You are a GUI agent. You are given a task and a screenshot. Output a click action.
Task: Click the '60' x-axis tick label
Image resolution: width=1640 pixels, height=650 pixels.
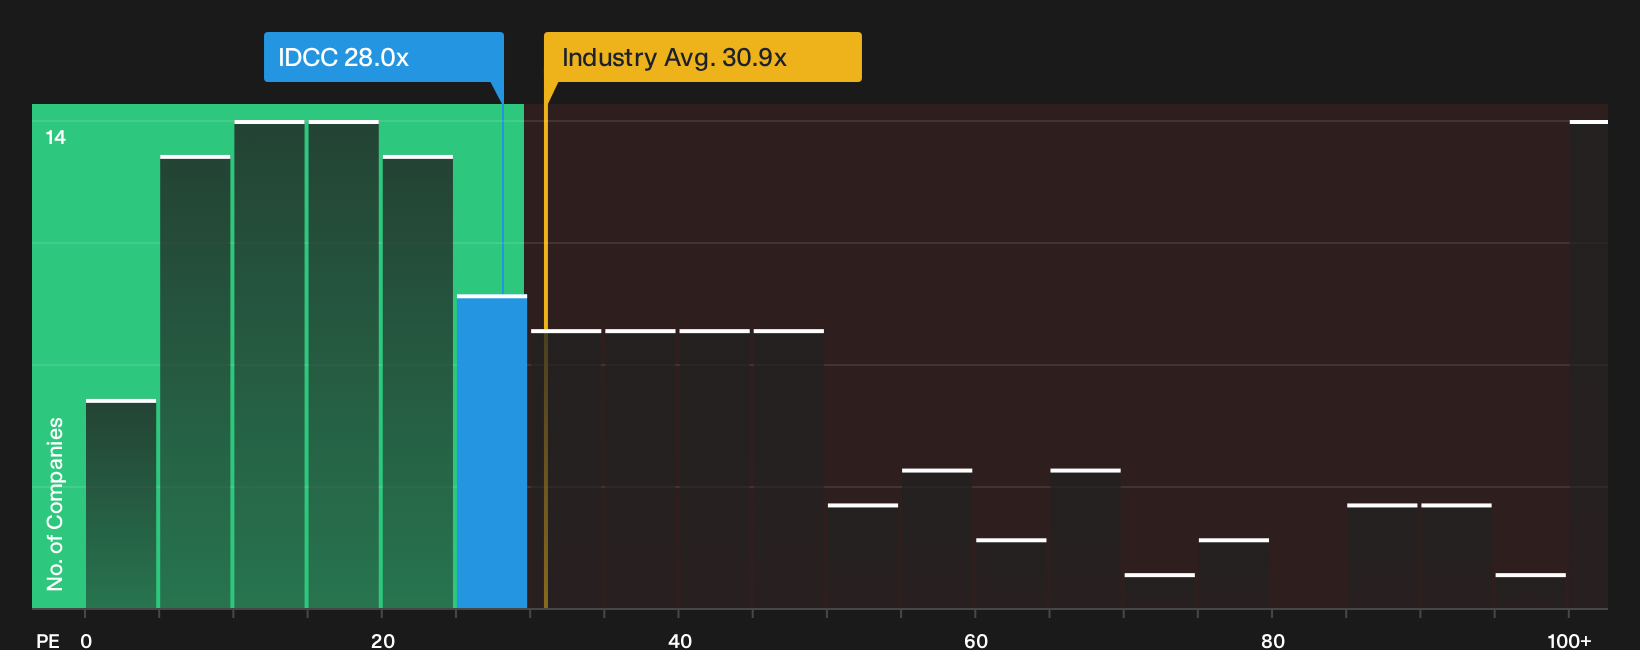click(976, 640)
